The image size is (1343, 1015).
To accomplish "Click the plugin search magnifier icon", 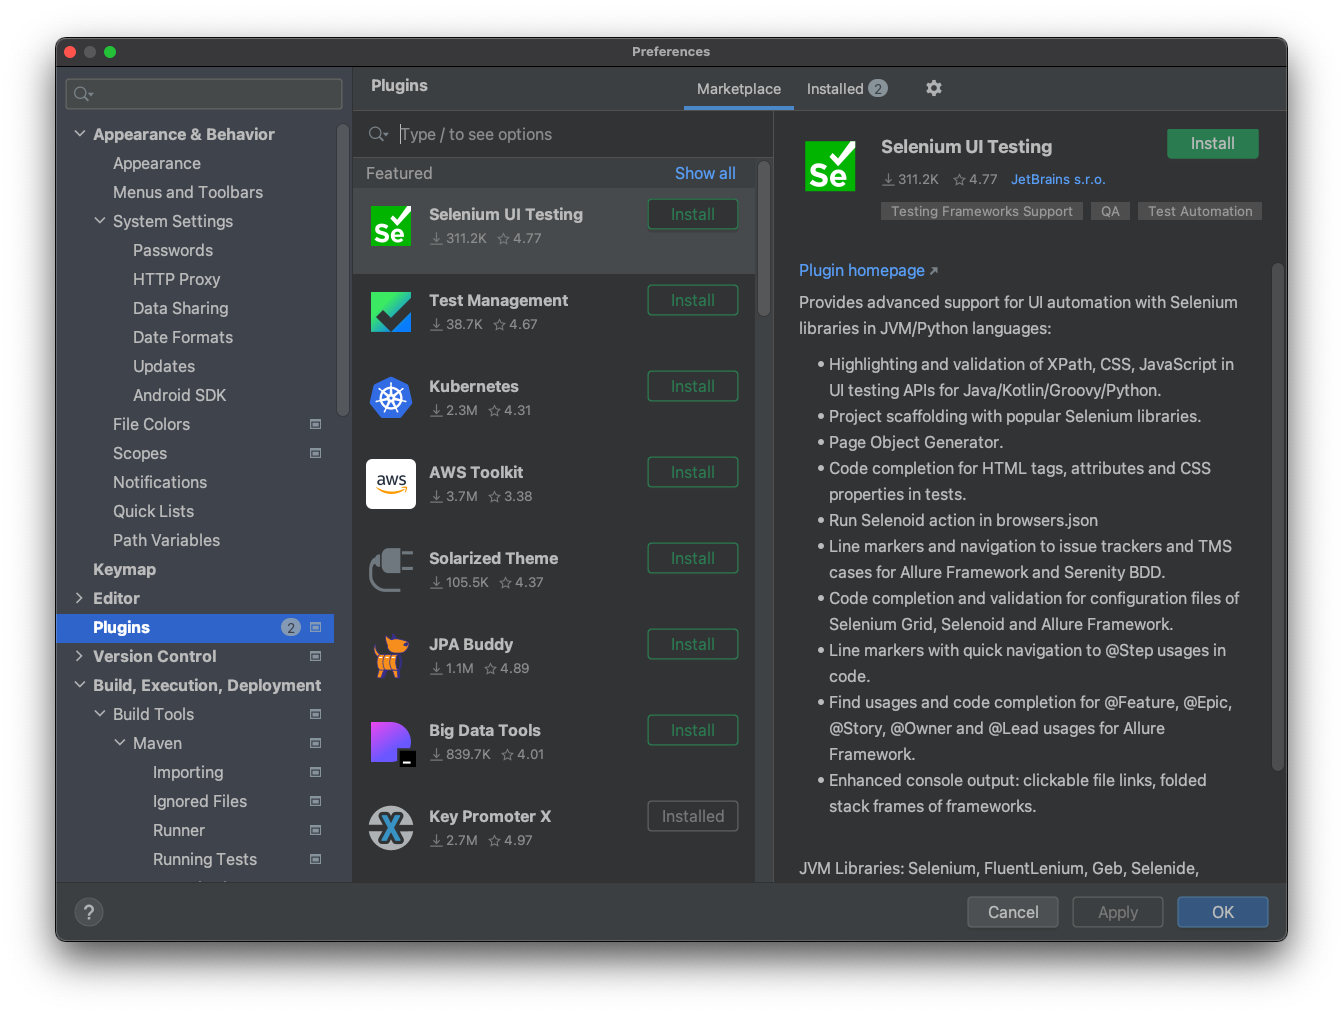I will [x=378, y=134].
